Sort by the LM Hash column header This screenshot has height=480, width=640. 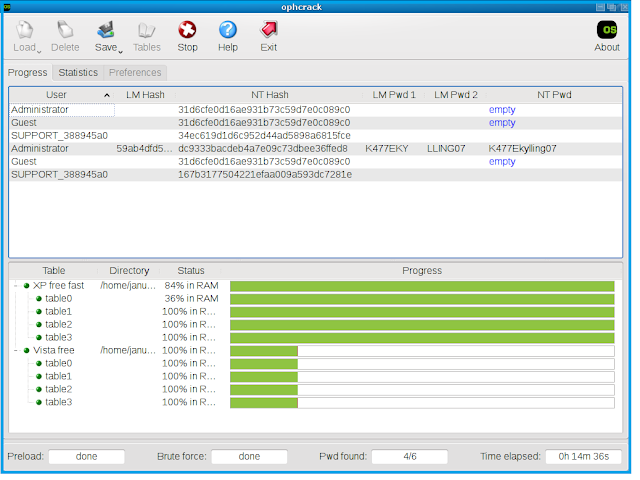pos(145,95)
